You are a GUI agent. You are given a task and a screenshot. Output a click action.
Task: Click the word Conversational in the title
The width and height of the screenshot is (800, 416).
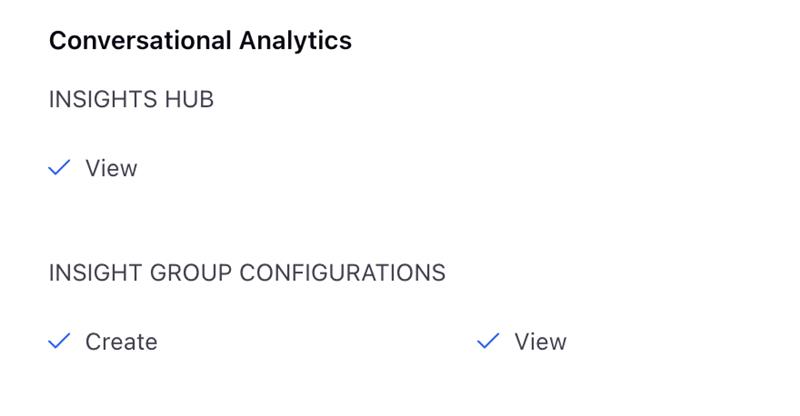pos(140,40)
